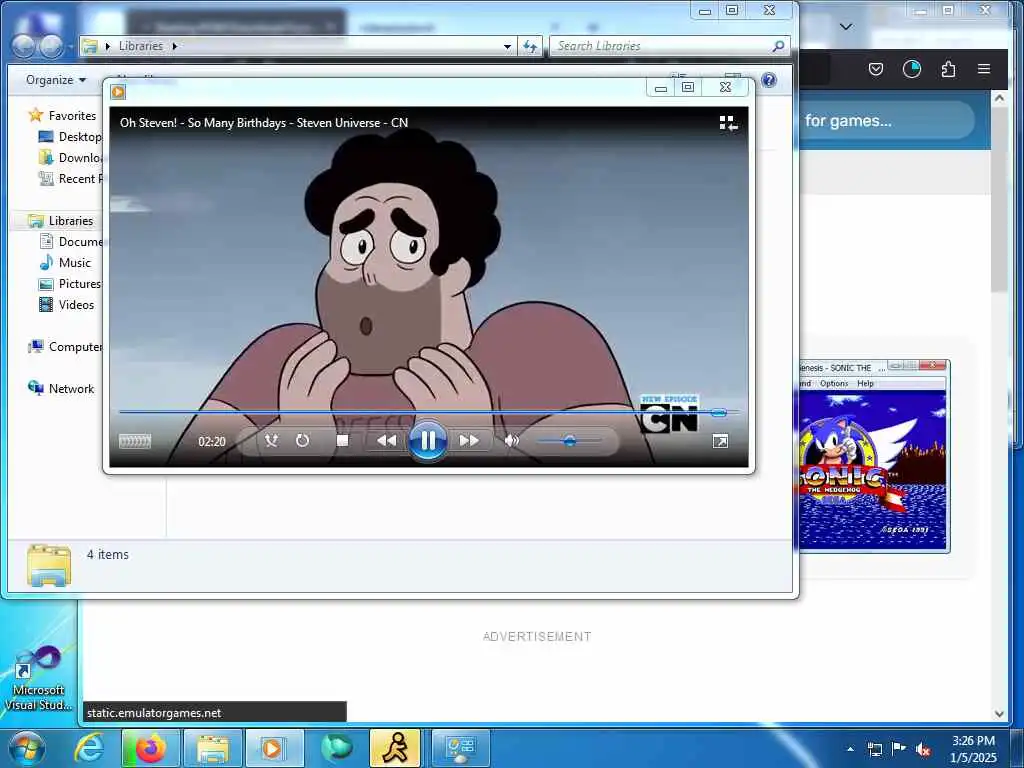This screenshot has width=1024, height=768.
Task: Pause the video in Windows Media Player
Action: 427,441
